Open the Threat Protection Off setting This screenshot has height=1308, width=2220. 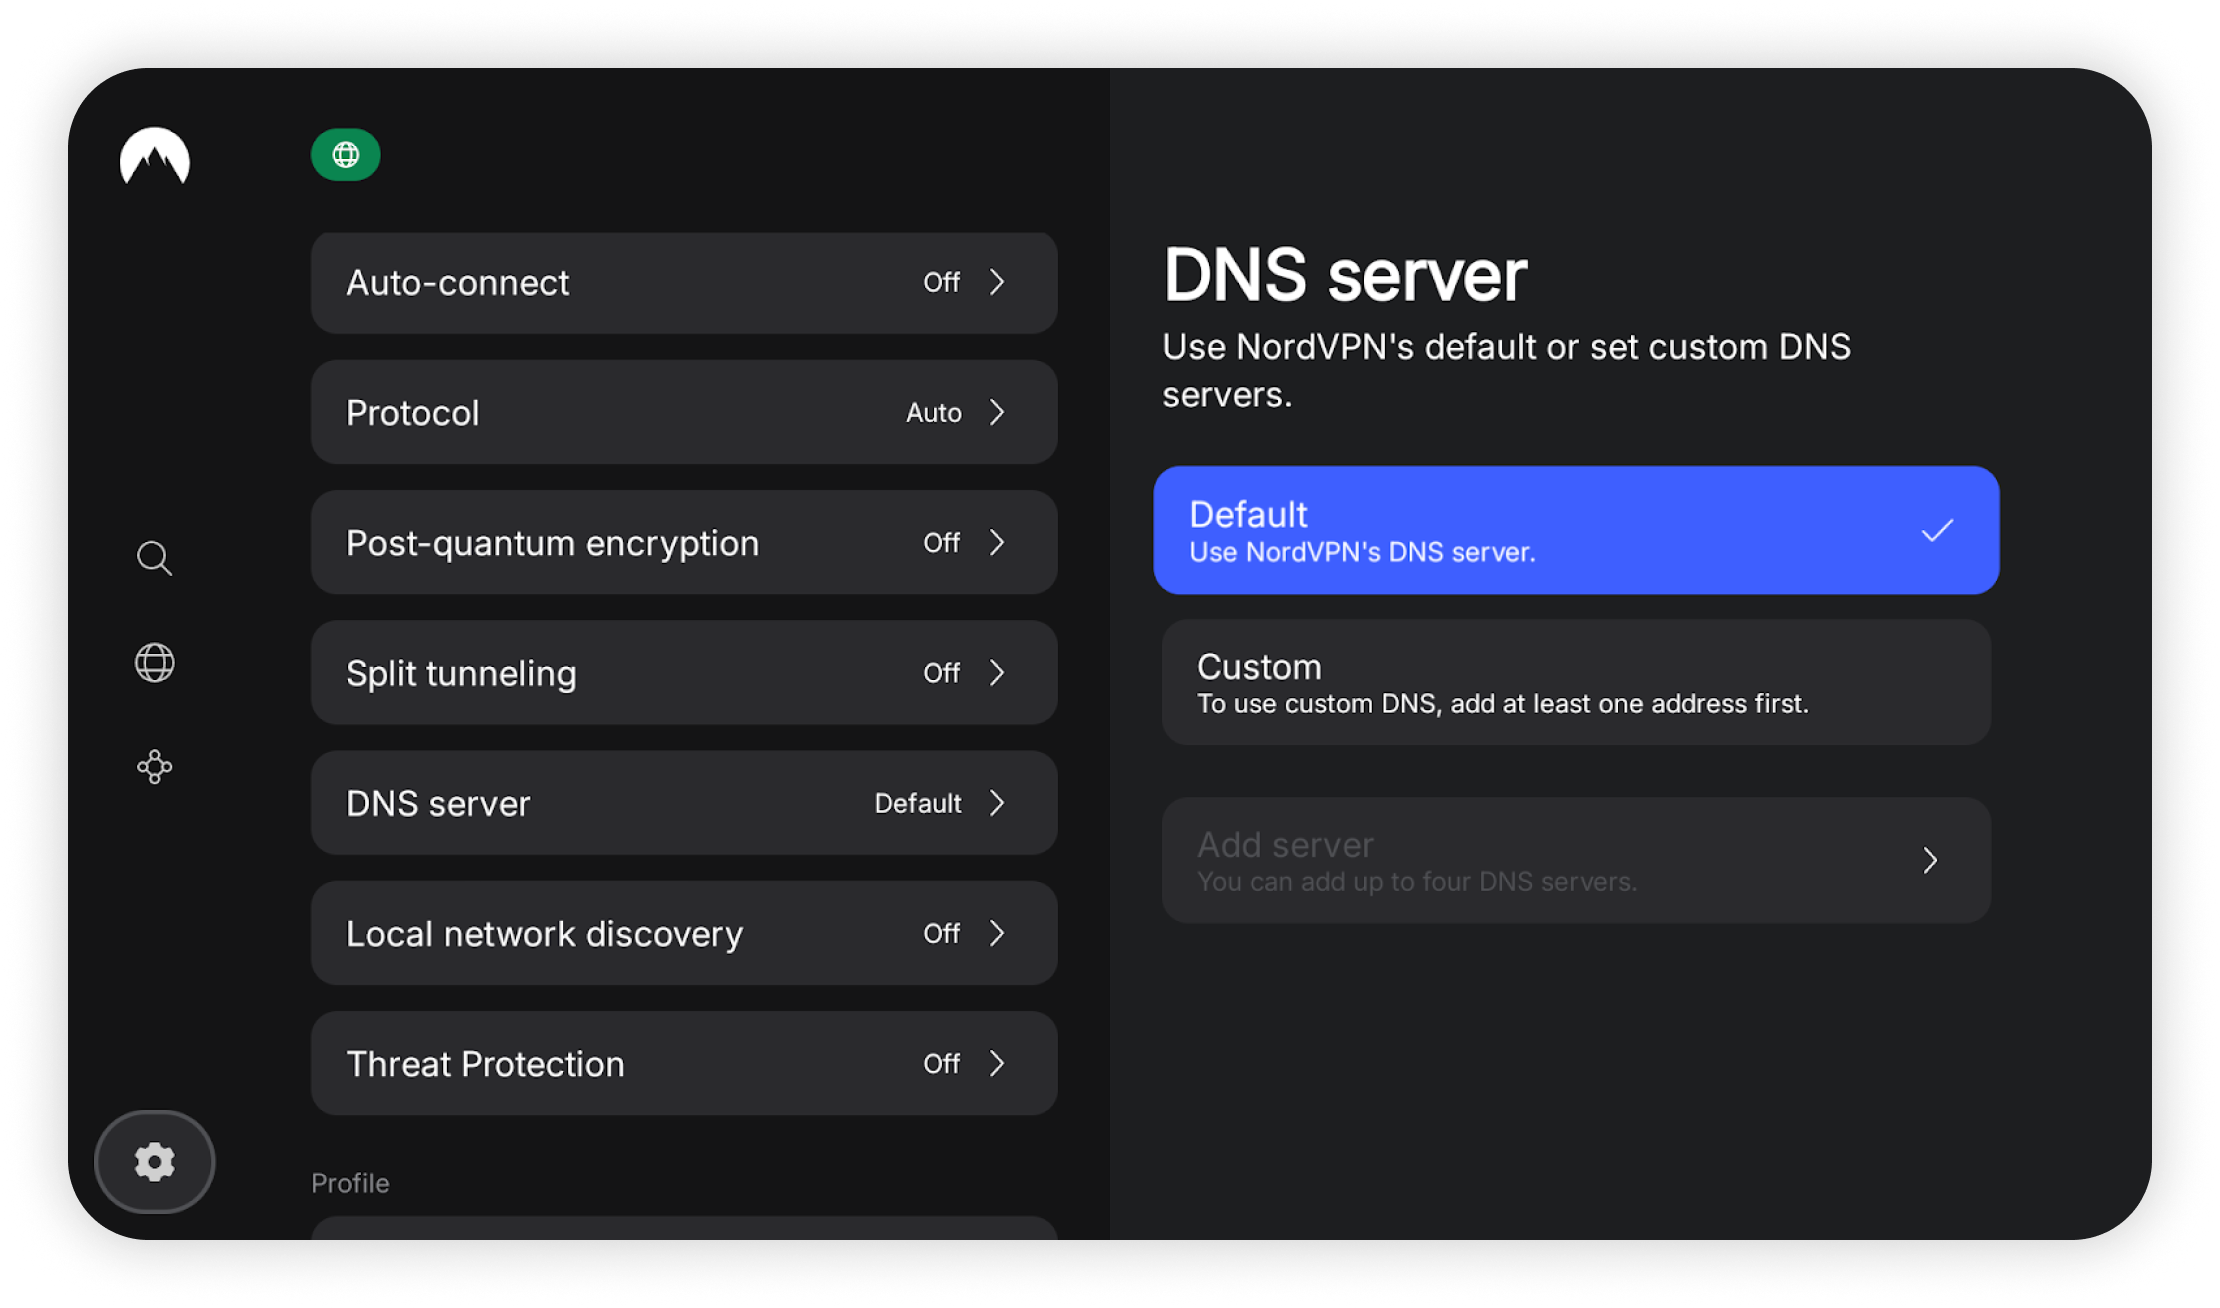(683, 1063)
